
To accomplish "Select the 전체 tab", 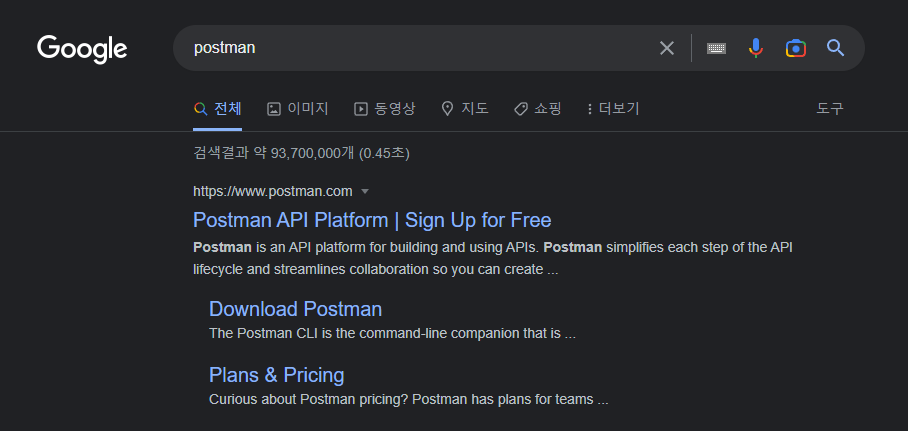I will click(217, 109).
